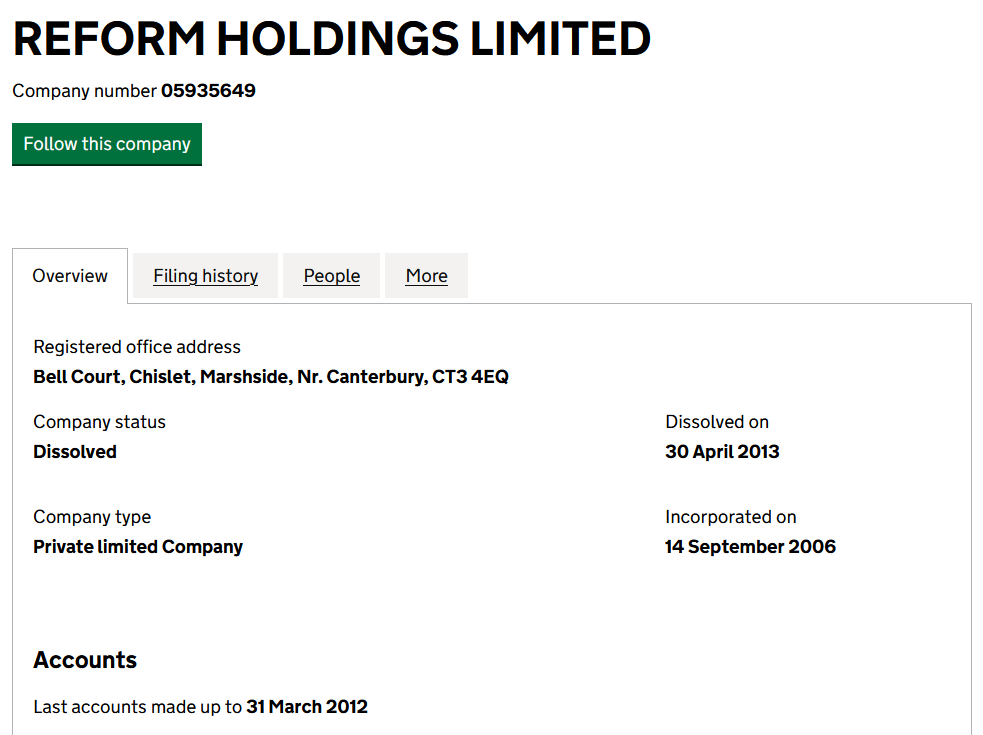Click the Accounts section heading

coord(85,660)
